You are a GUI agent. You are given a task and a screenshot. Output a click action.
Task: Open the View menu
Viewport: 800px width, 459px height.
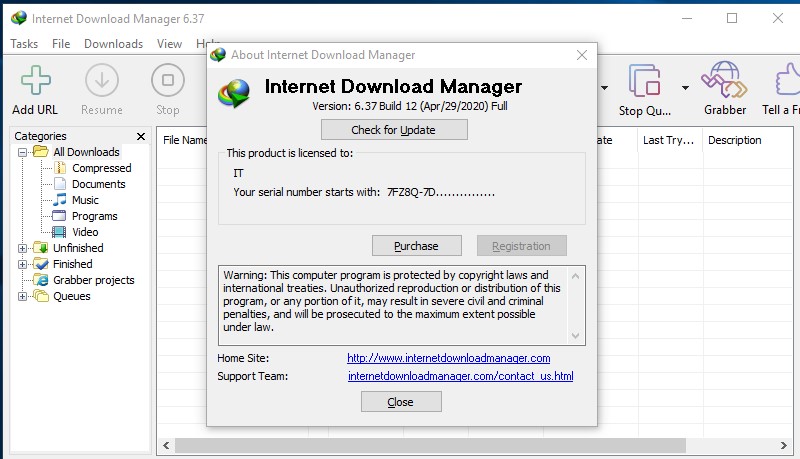(x=169, y=44)
